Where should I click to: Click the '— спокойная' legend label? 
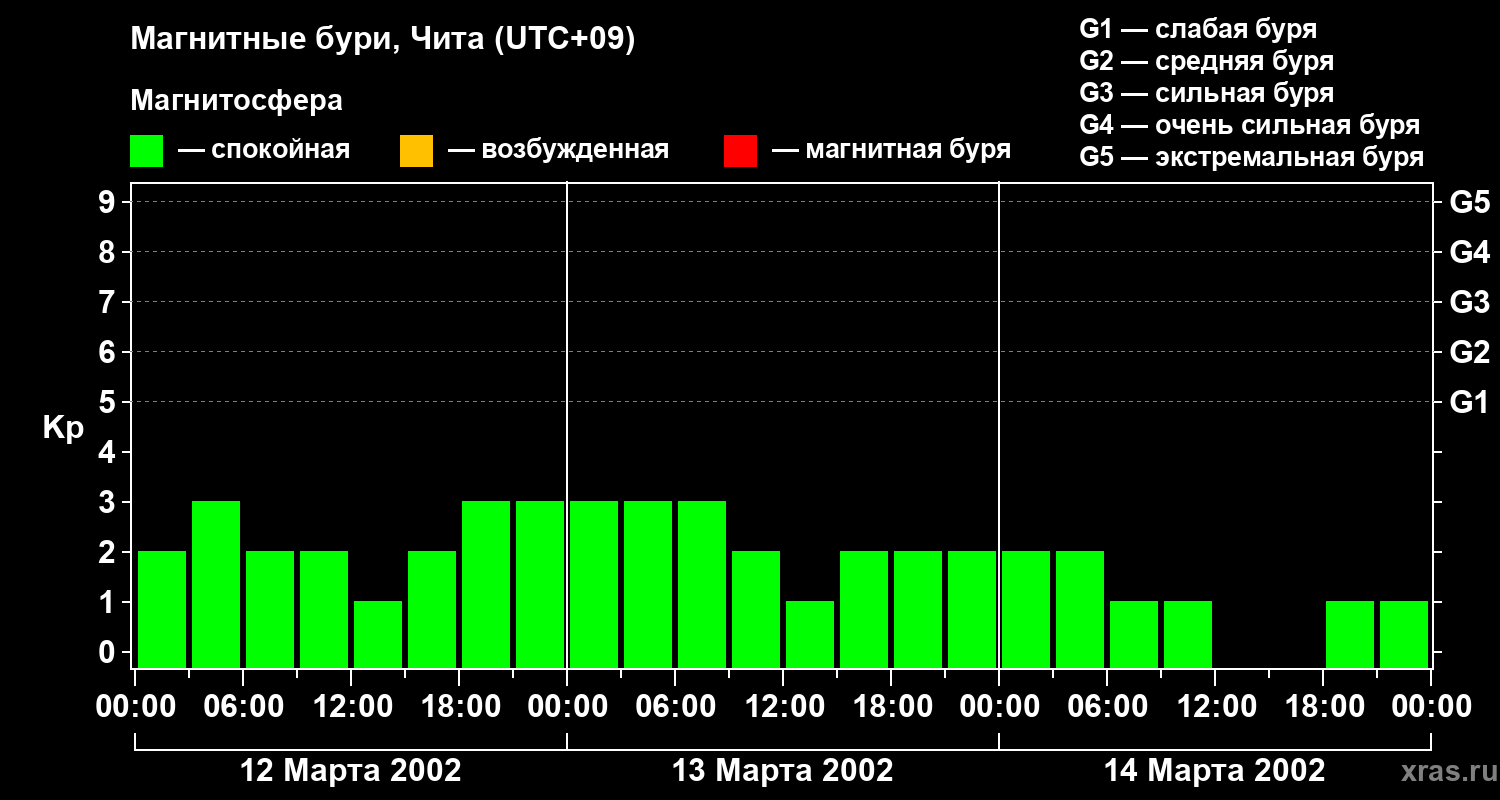tap(264, 151)
